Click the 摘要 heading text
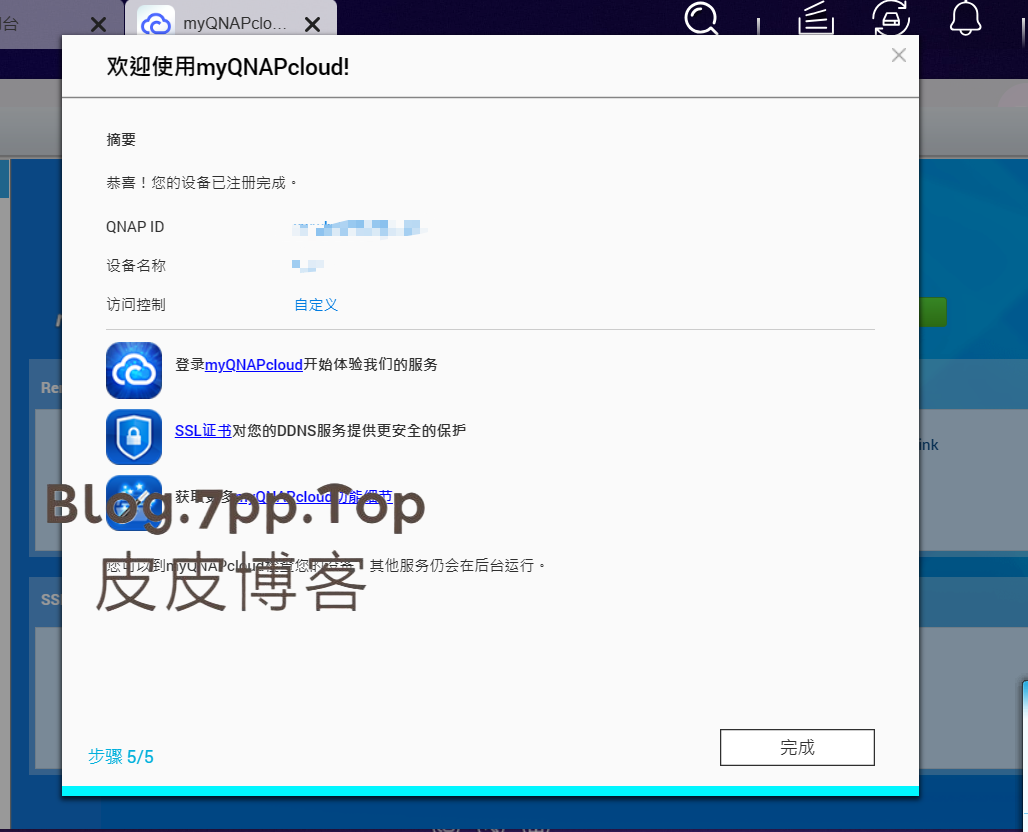The height and width of the screenshot is (832, 1028). point(121,140)
